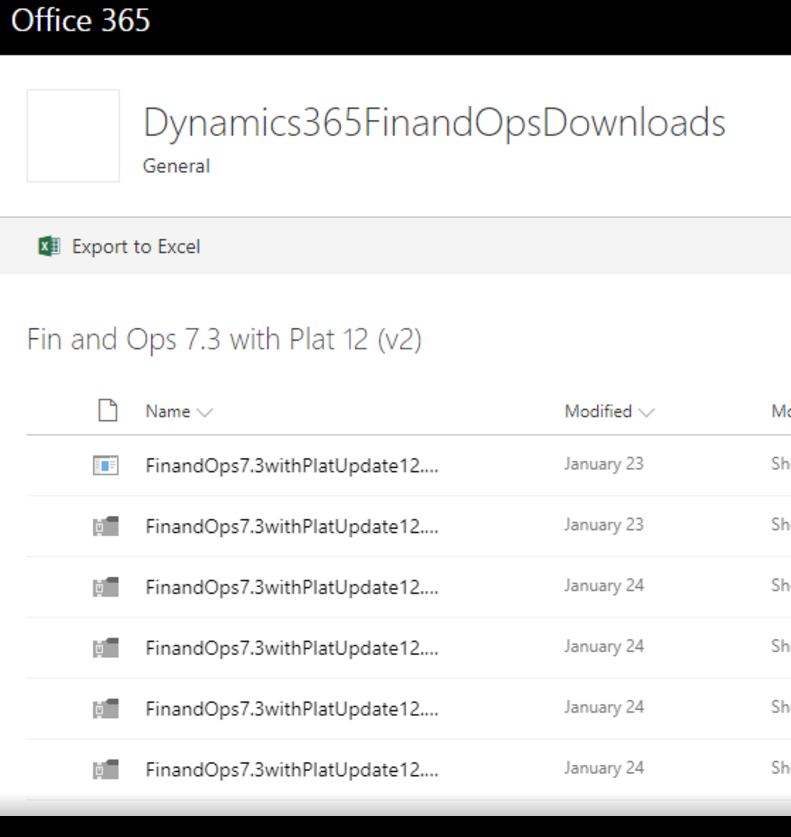This screenshot has width=791, height=837.
Task: Click the archive icon of third file row
Action: pyautogui.click(x=106, y=587)
